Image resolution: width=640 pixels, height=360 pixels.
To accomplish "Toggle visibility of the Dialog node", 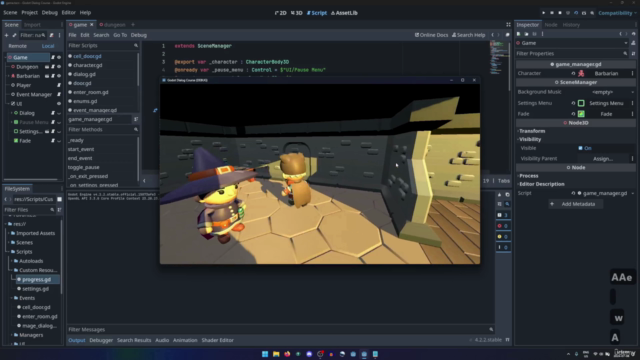I will click(x=59, y=113).
